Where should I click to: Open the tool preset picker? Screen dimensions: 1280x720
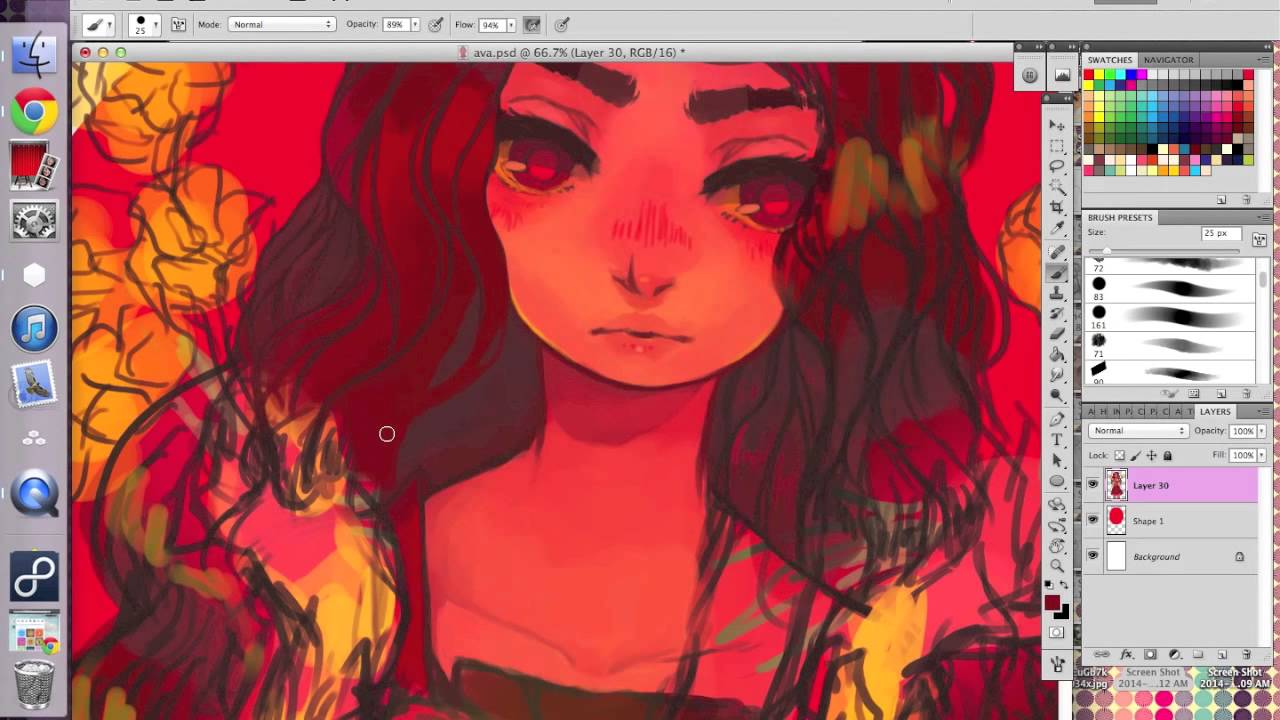(98, 25)
